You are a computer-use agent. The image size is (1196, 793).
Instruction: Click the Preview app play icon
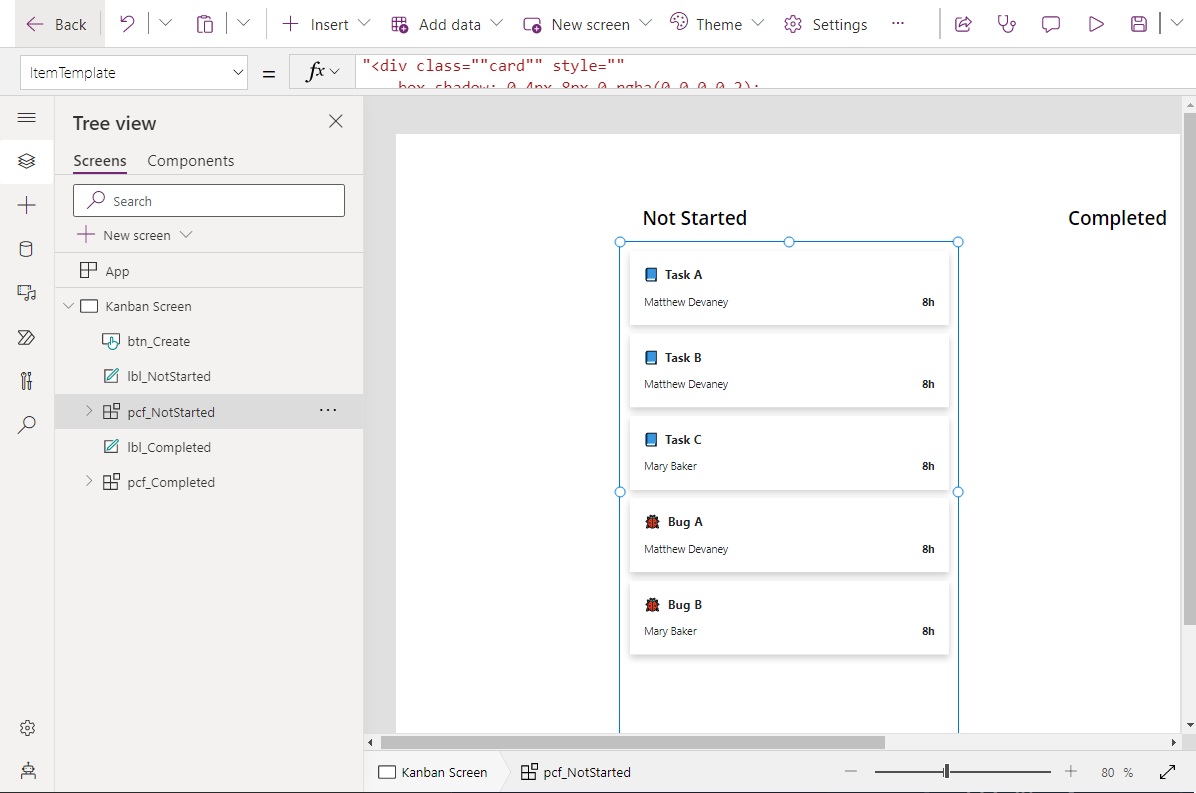[x=1095, y=24]
